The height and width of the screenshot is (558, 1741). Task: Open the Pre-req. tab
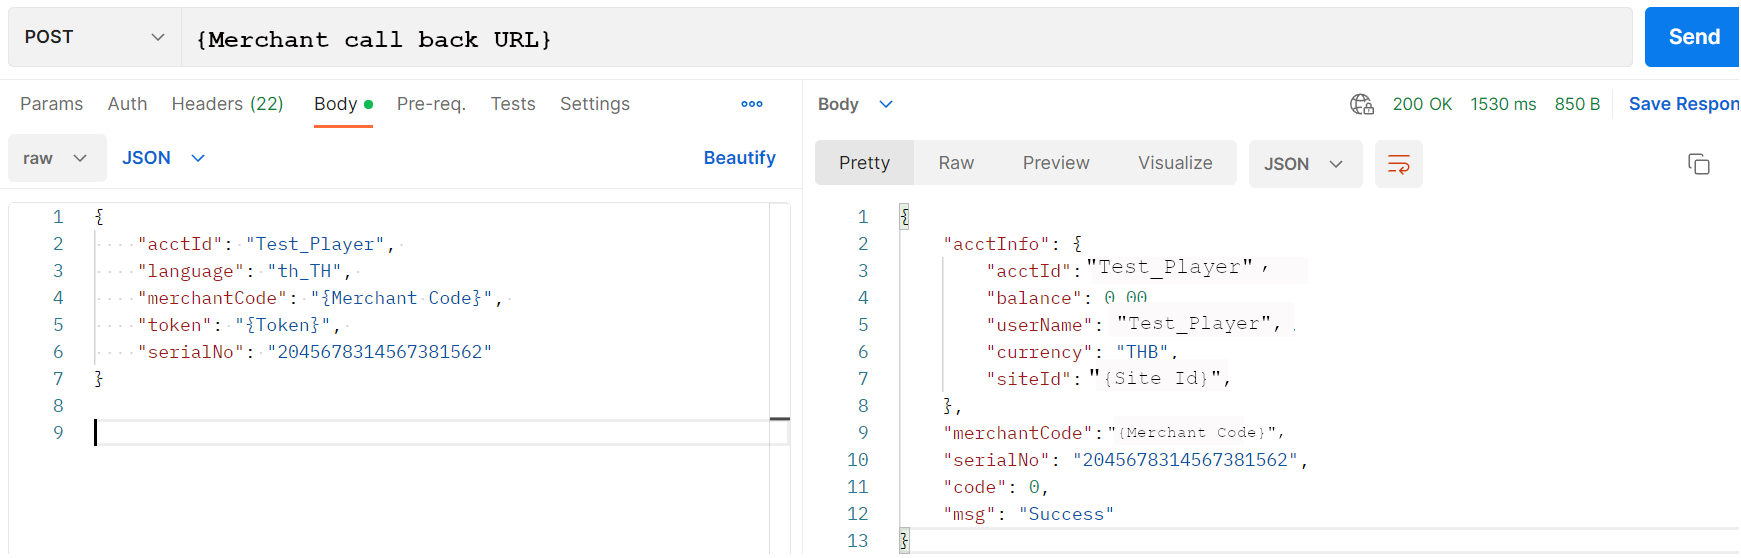coord(431,104)
